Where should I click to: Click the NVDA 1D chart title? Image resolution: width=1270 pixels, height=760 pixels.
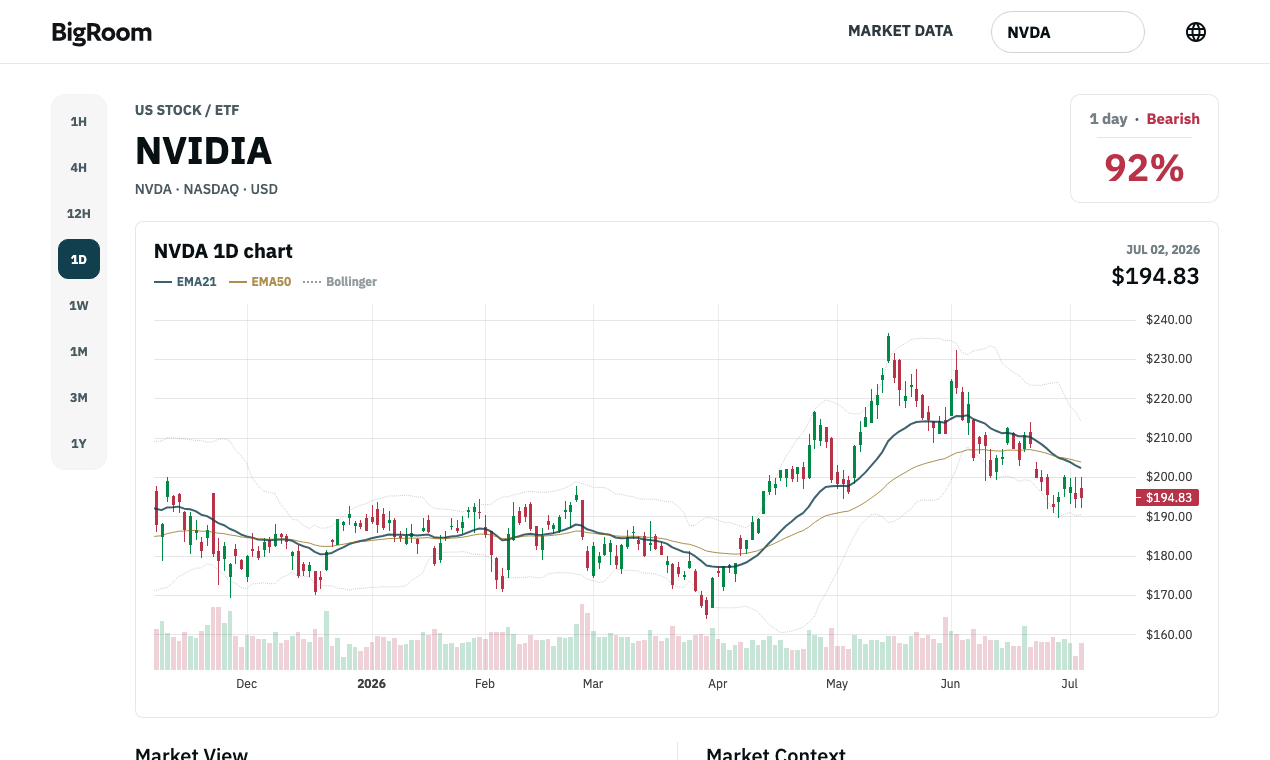point(223,251)
